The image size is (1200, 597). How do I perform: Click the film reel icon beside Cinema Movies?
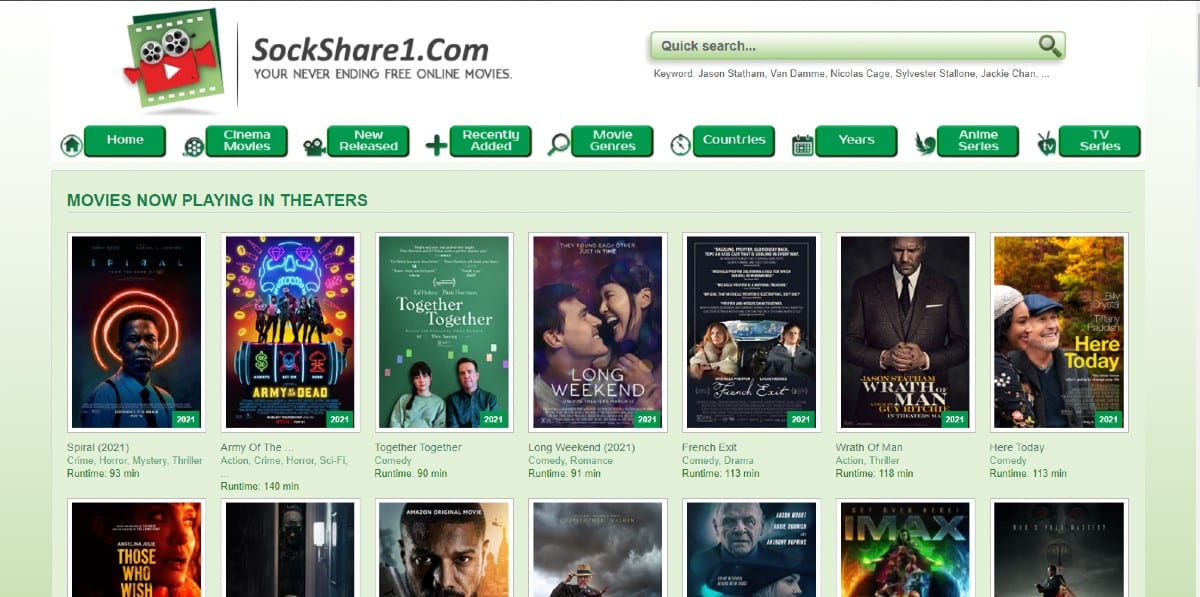tap(193, 147)
